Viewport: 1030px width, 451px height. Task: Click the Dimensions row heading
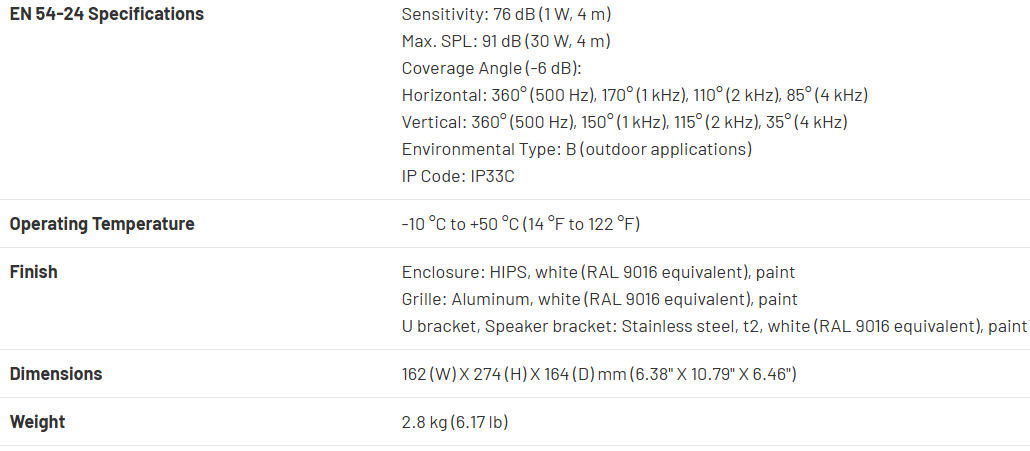point(56,374)
